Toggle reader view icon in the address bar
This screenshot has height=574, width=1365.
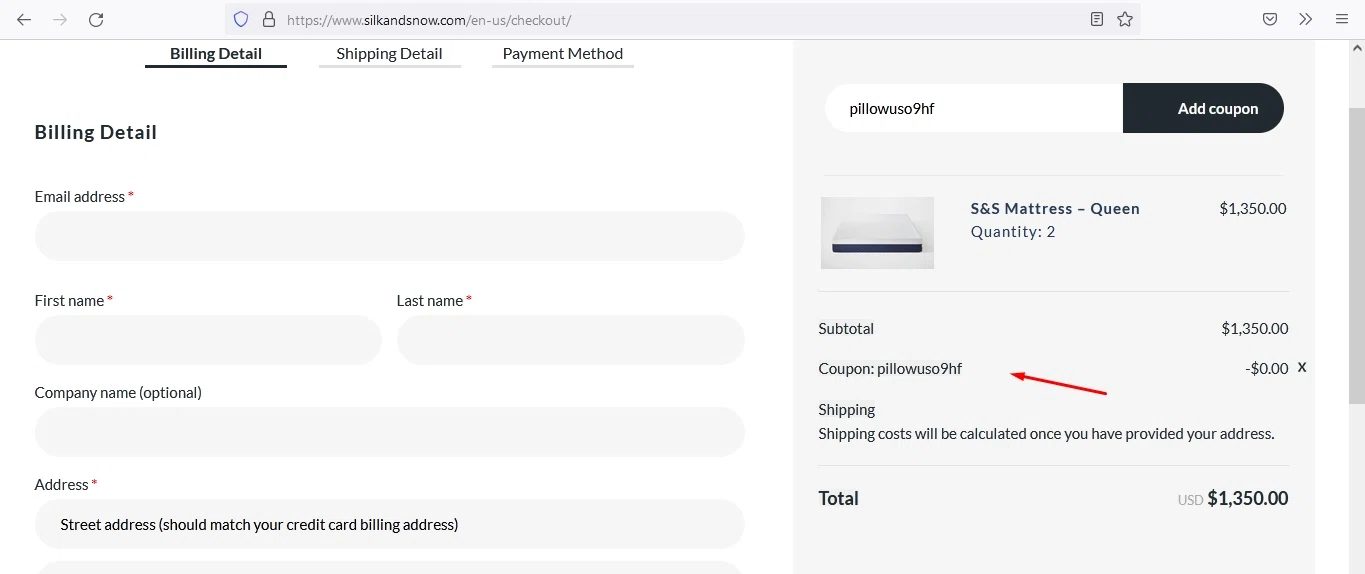click(1097, 19)
